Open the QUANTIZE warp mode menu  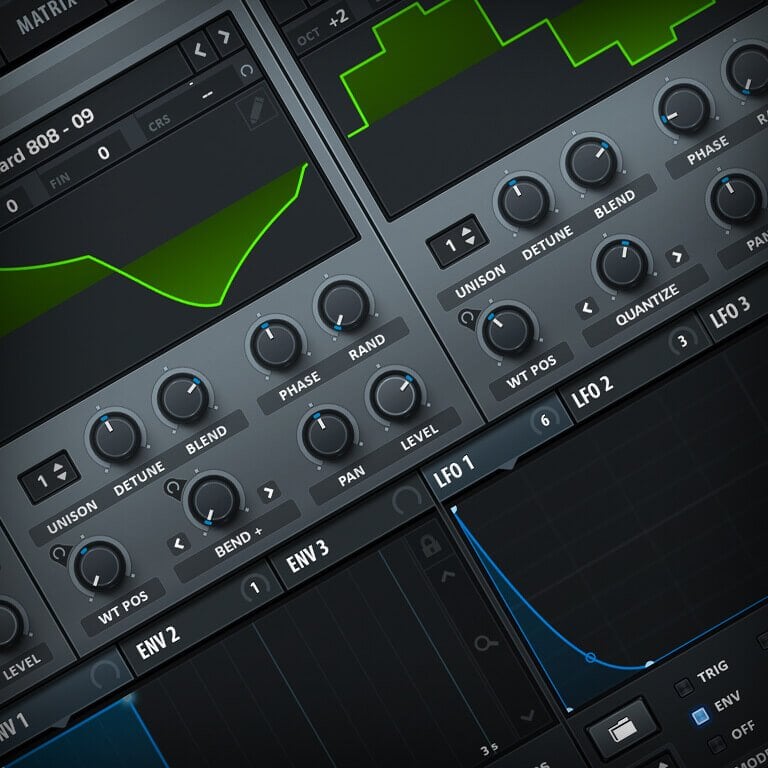(646, 306)
